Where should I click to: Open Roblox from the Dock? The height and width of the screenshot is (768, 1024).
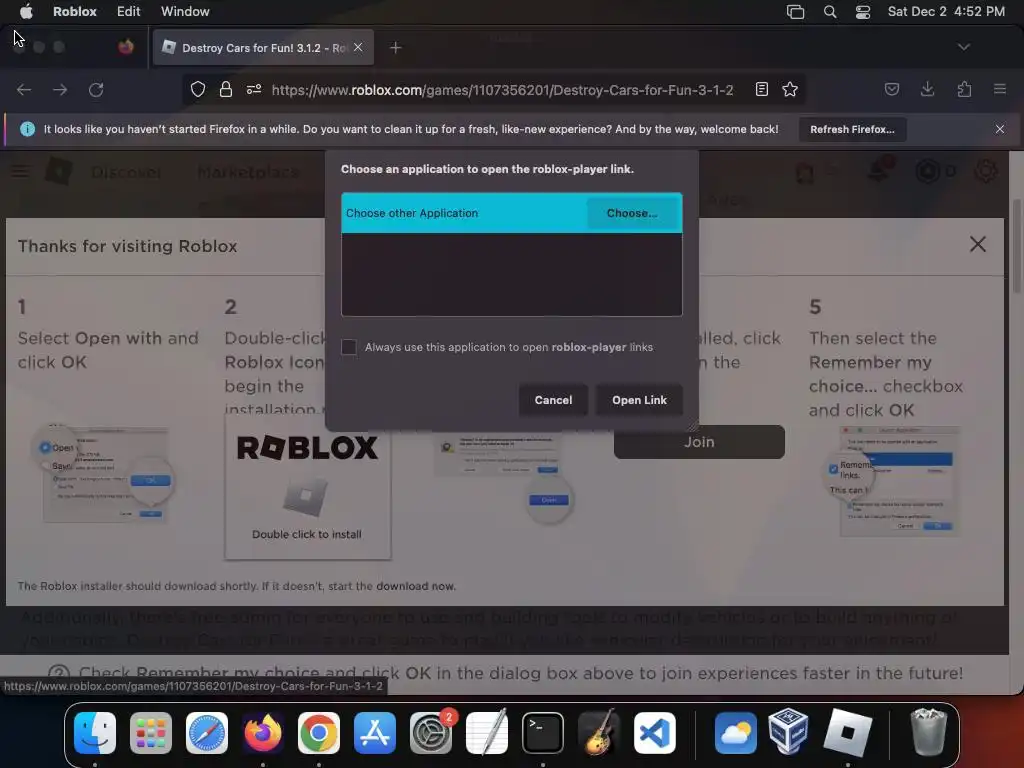848,733
